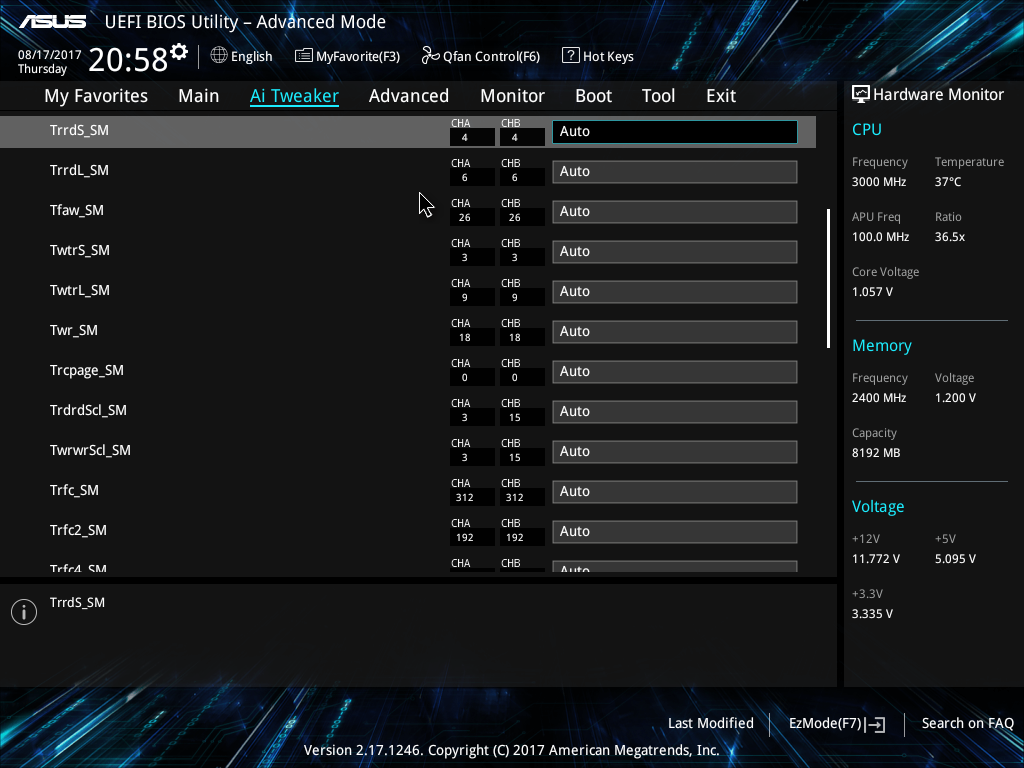
Task: Open the Boot tab
Action: click(x=594, y=96)
